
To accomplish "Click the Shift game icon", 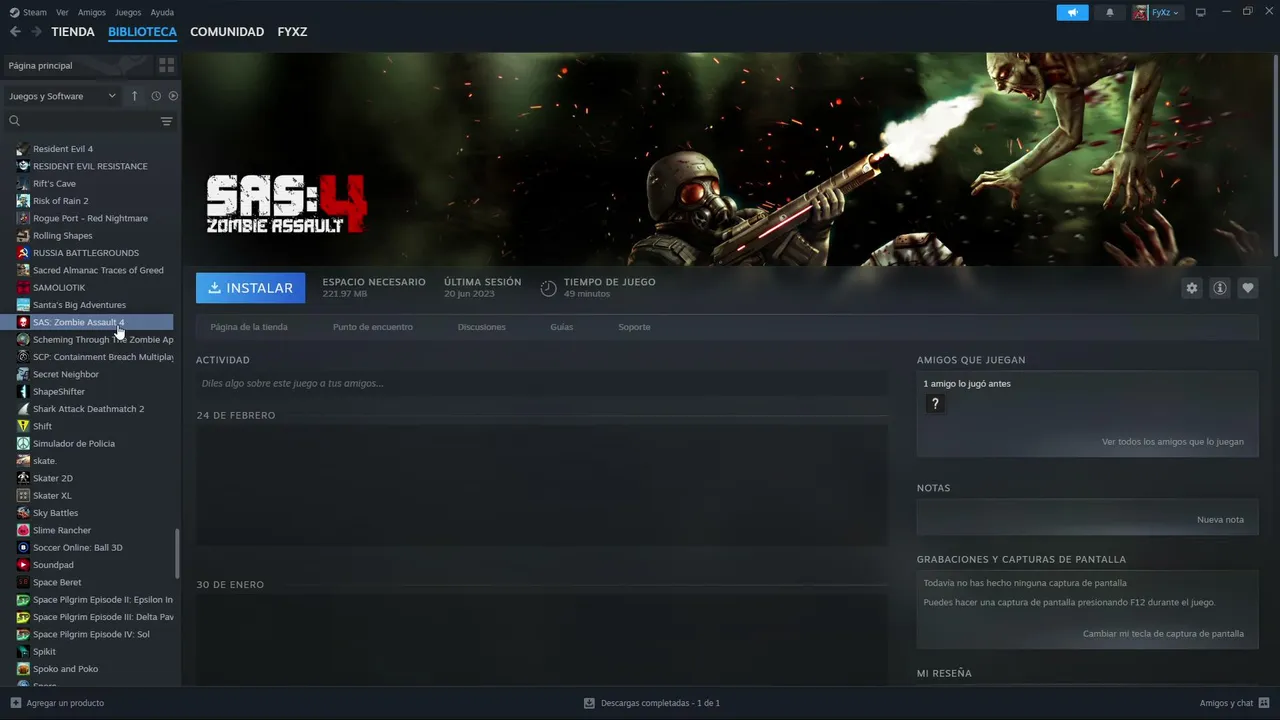I will coord(23,426).
